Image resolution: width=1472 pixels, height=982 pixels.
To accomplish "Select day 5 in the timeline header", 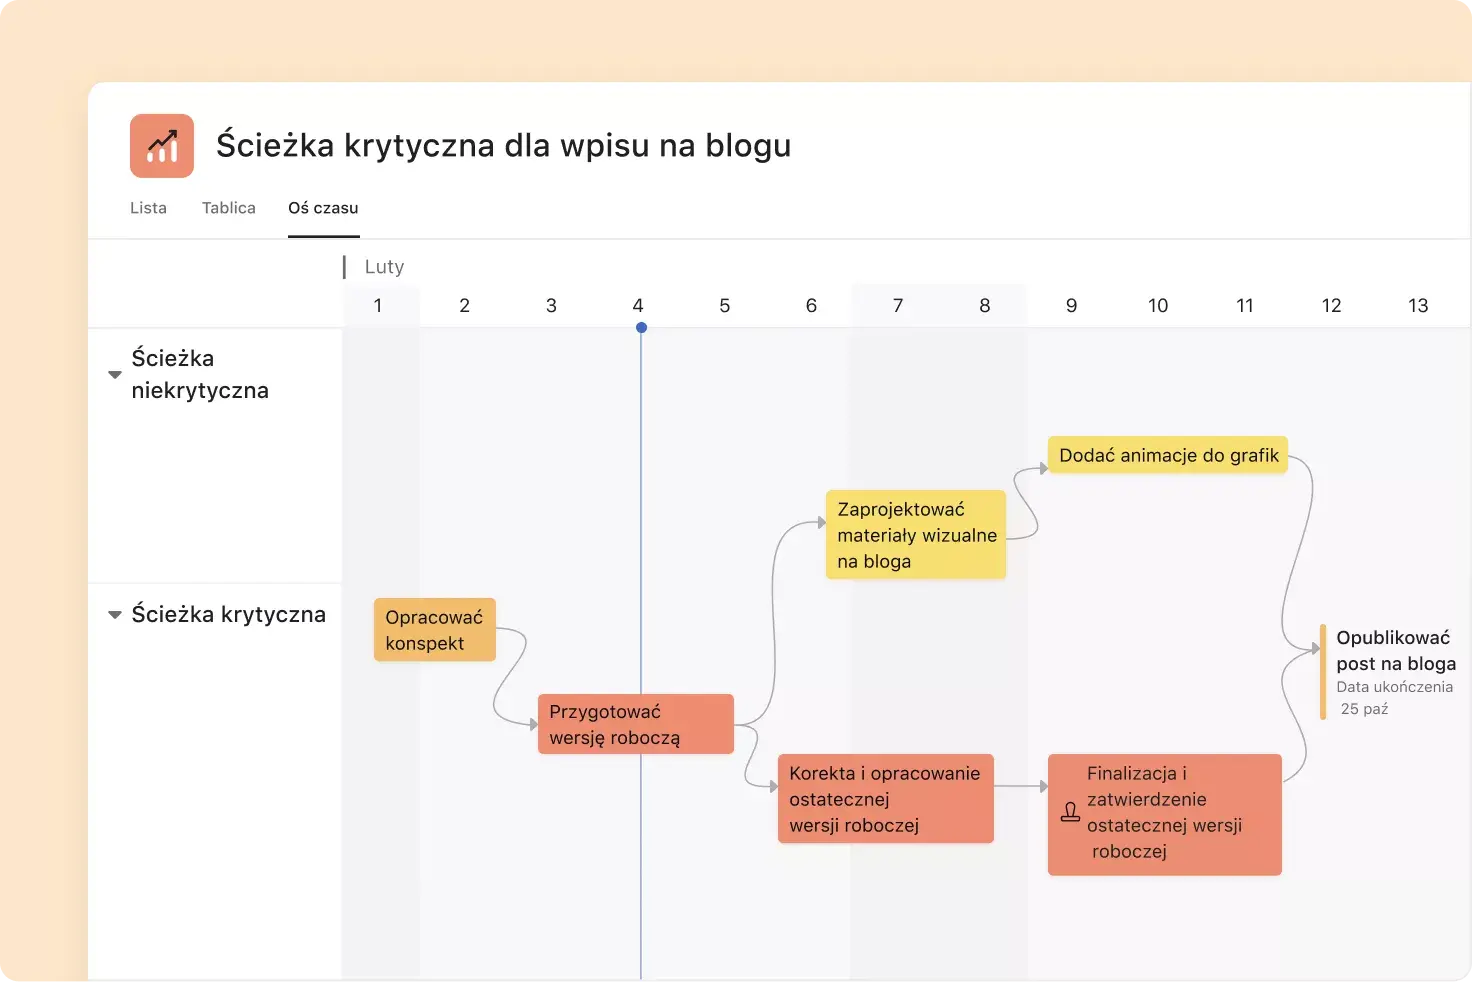I will pyautogui.click(x=725, y=306).
